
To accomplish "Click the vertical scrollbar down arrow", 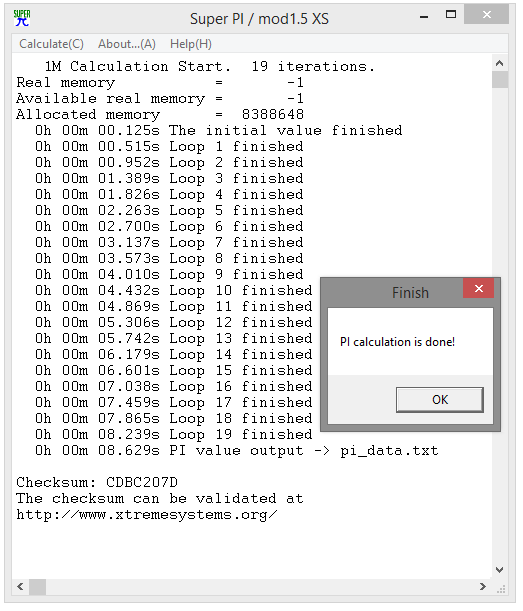I will (500, 570).
